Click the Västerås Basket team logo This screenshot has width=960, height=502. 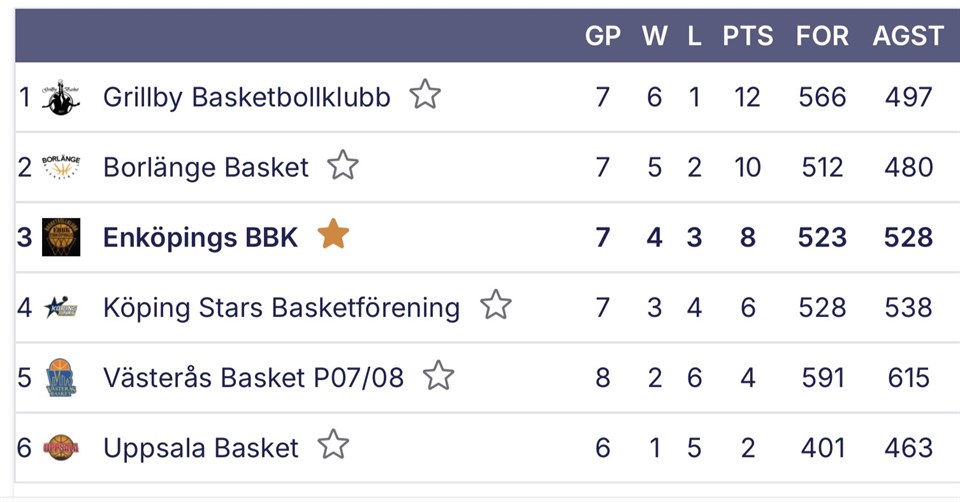point(61,378)
